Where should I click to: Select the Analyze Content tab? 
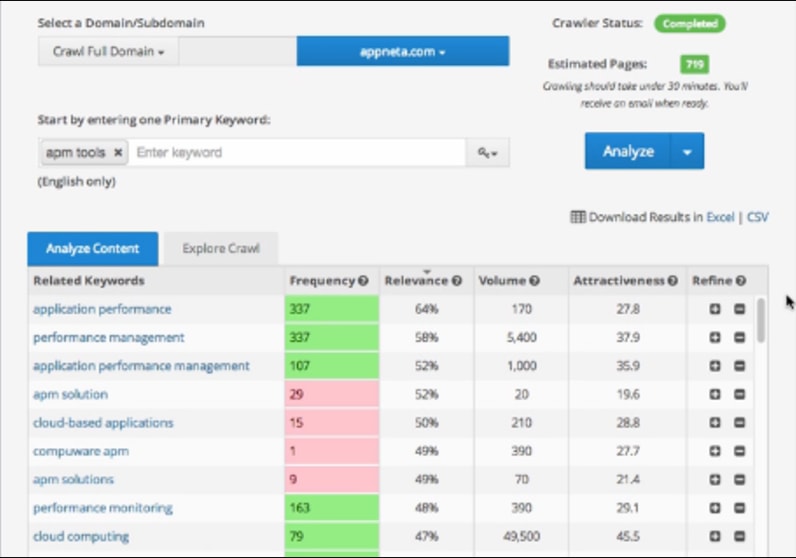click(x=91, y=249)
